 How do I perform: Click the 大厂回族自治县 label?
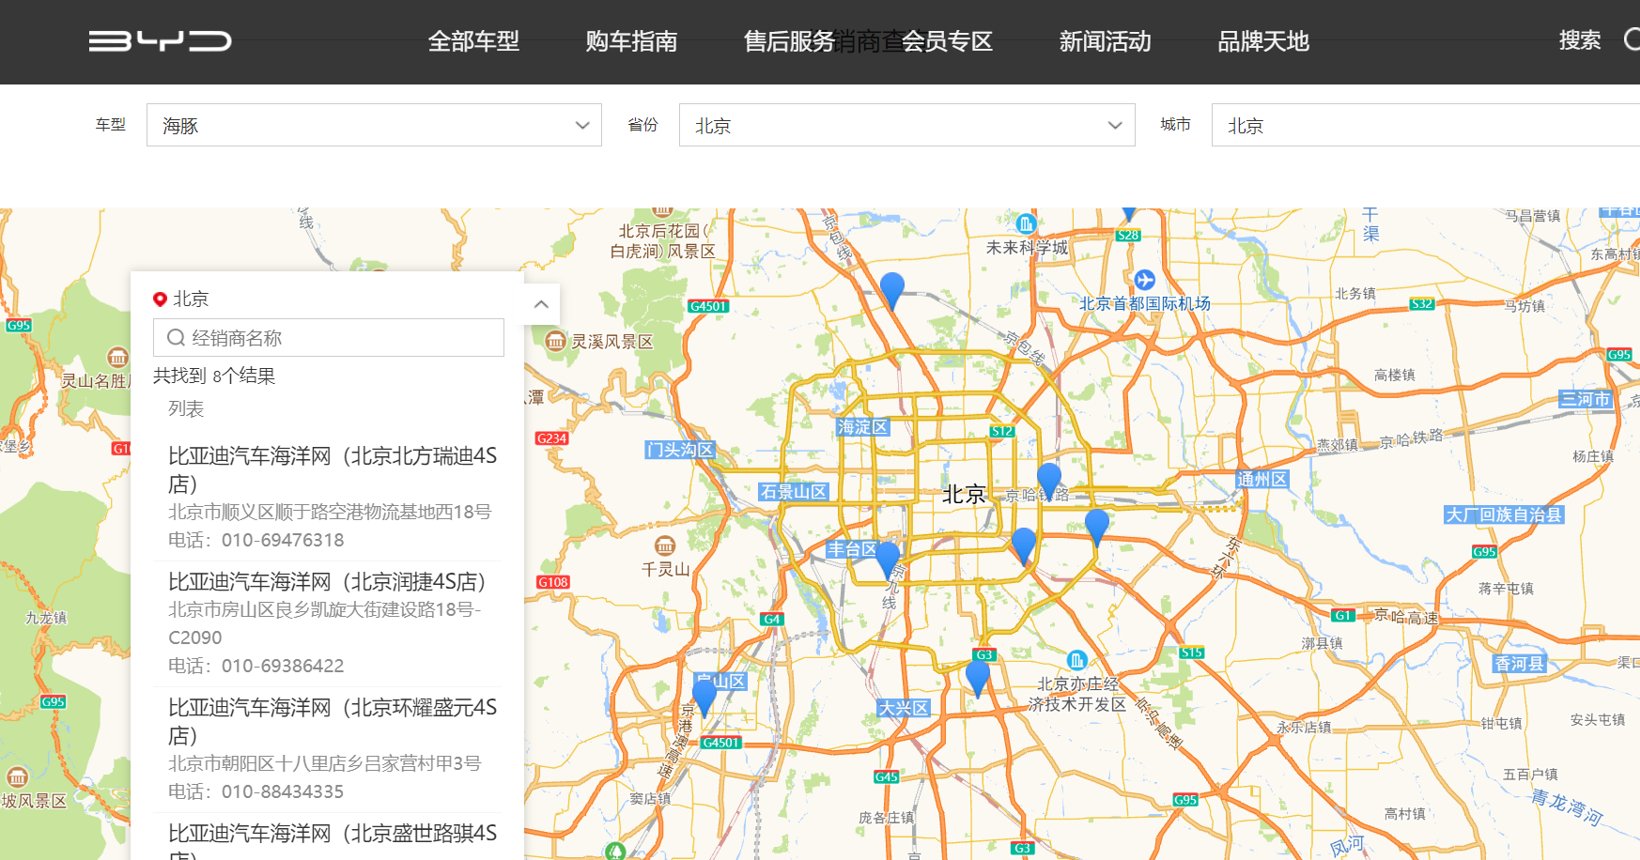1505,515
